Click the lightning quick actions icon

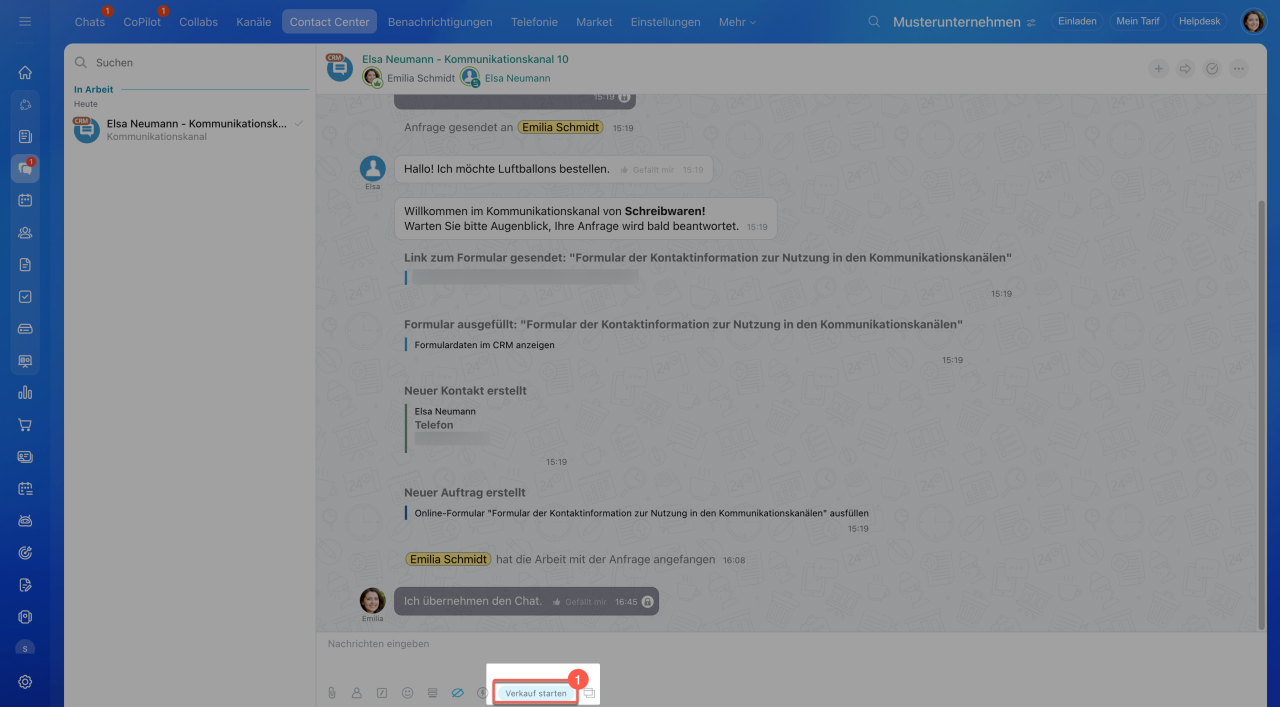click(x=482, y=693)
